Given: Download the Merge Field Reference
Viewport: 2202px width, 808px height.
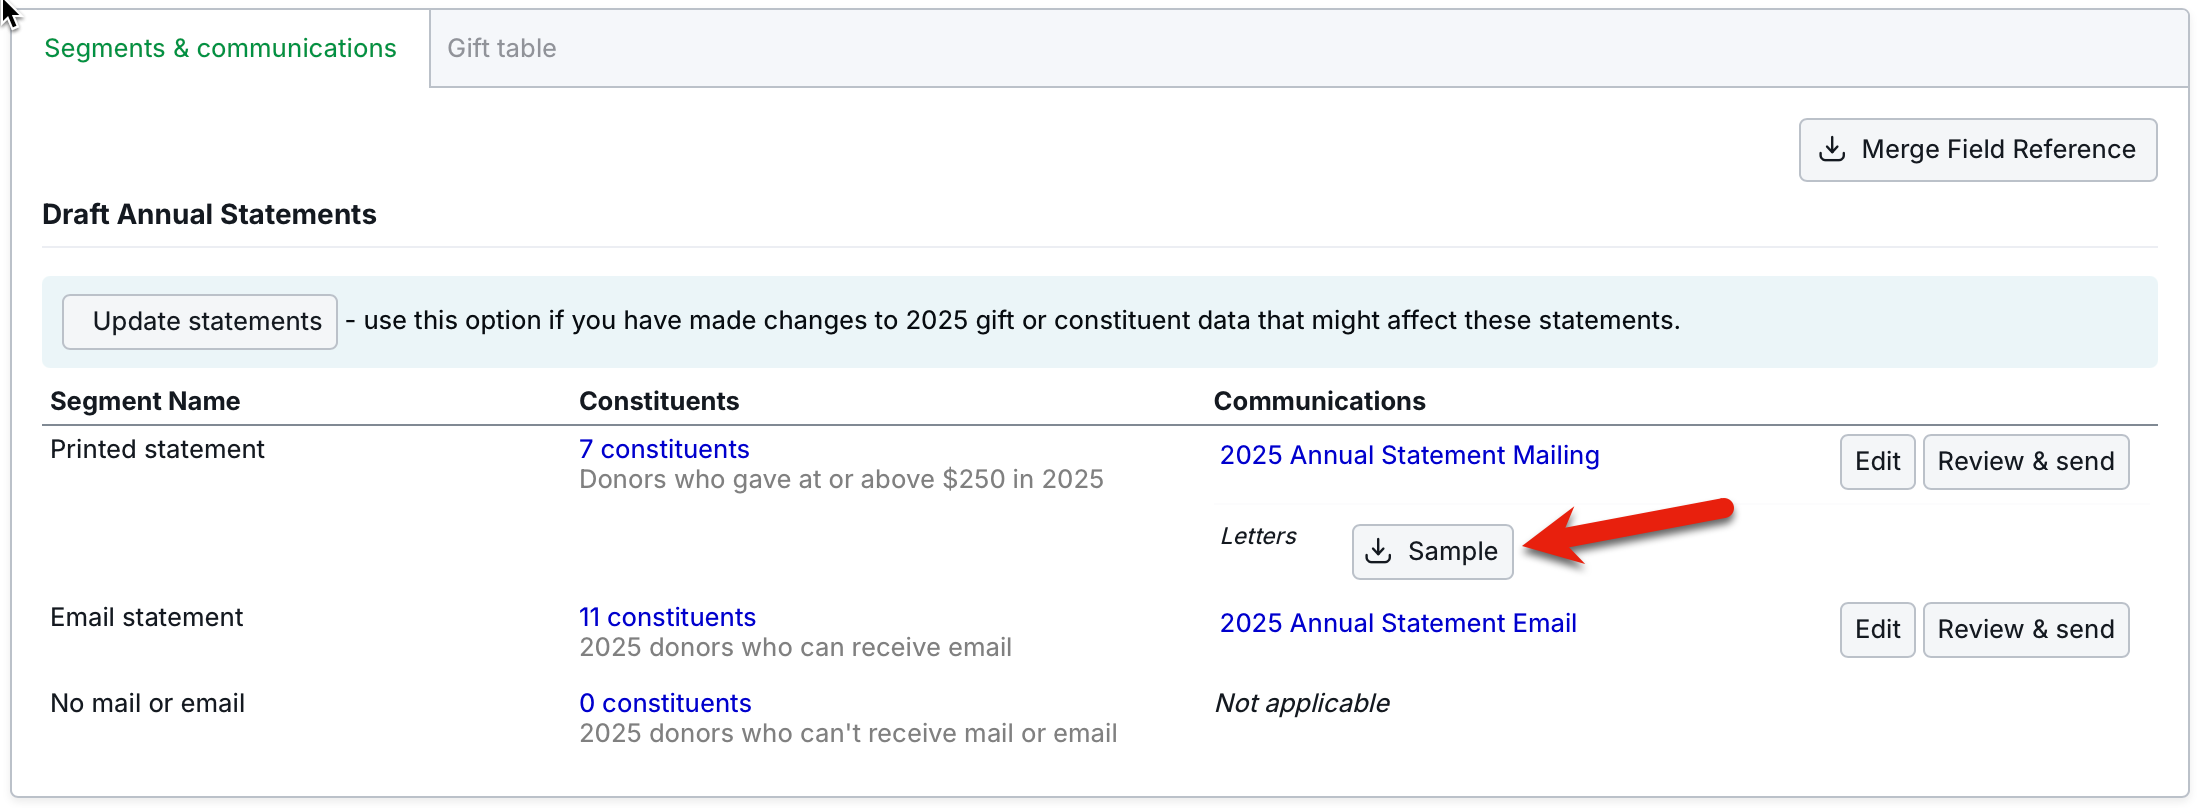Looking at the screenshot, I should click(x=1977, y=150).
